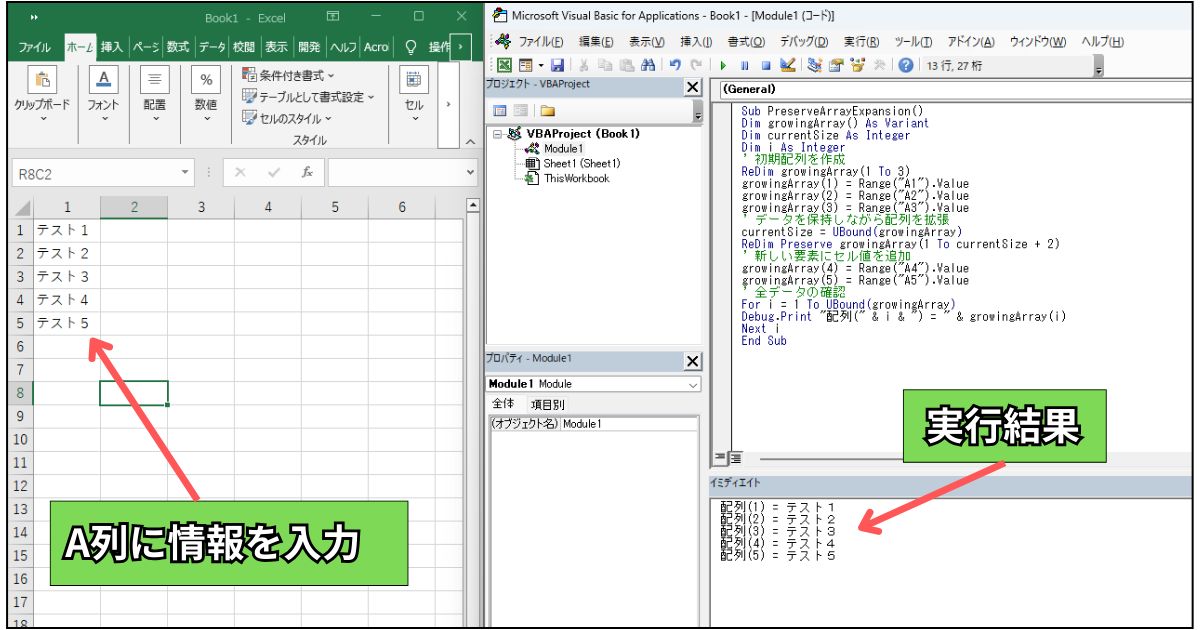Open the Insert UserForm dropdown arrow
The image size is (1200, 630).
pyautogui.click(x=541, y=65)
